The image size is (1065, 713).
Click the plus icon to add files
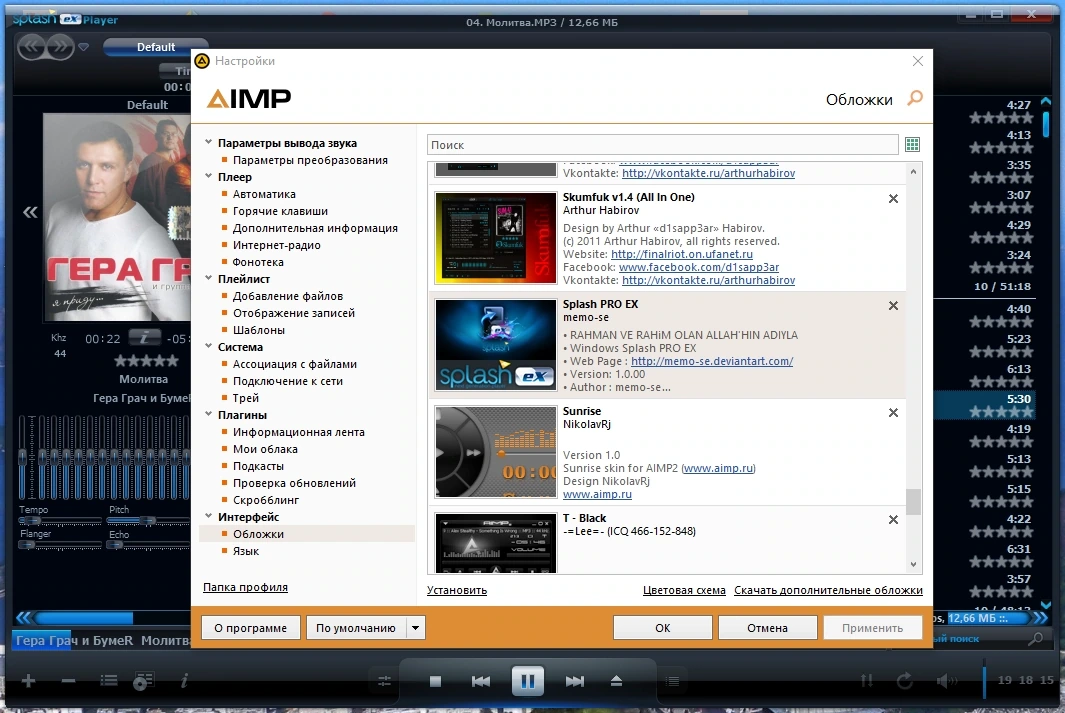click(29, 680)
